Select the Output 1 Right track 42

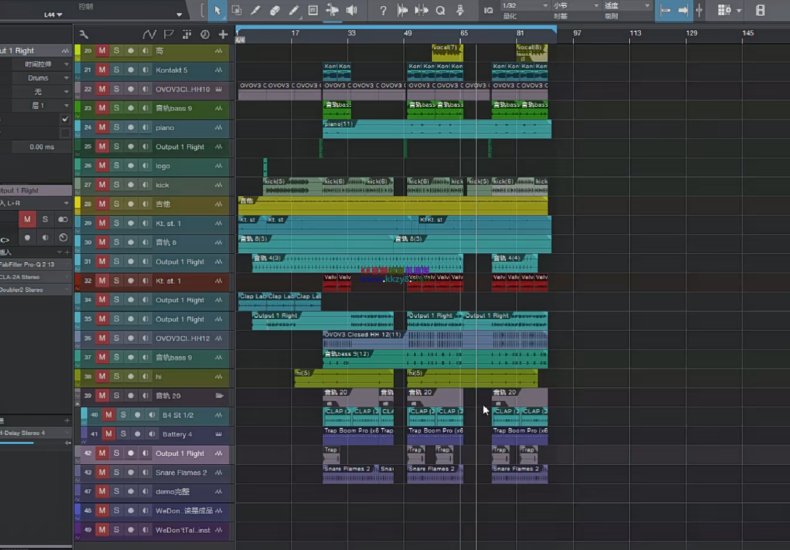(x=180, y=453)
